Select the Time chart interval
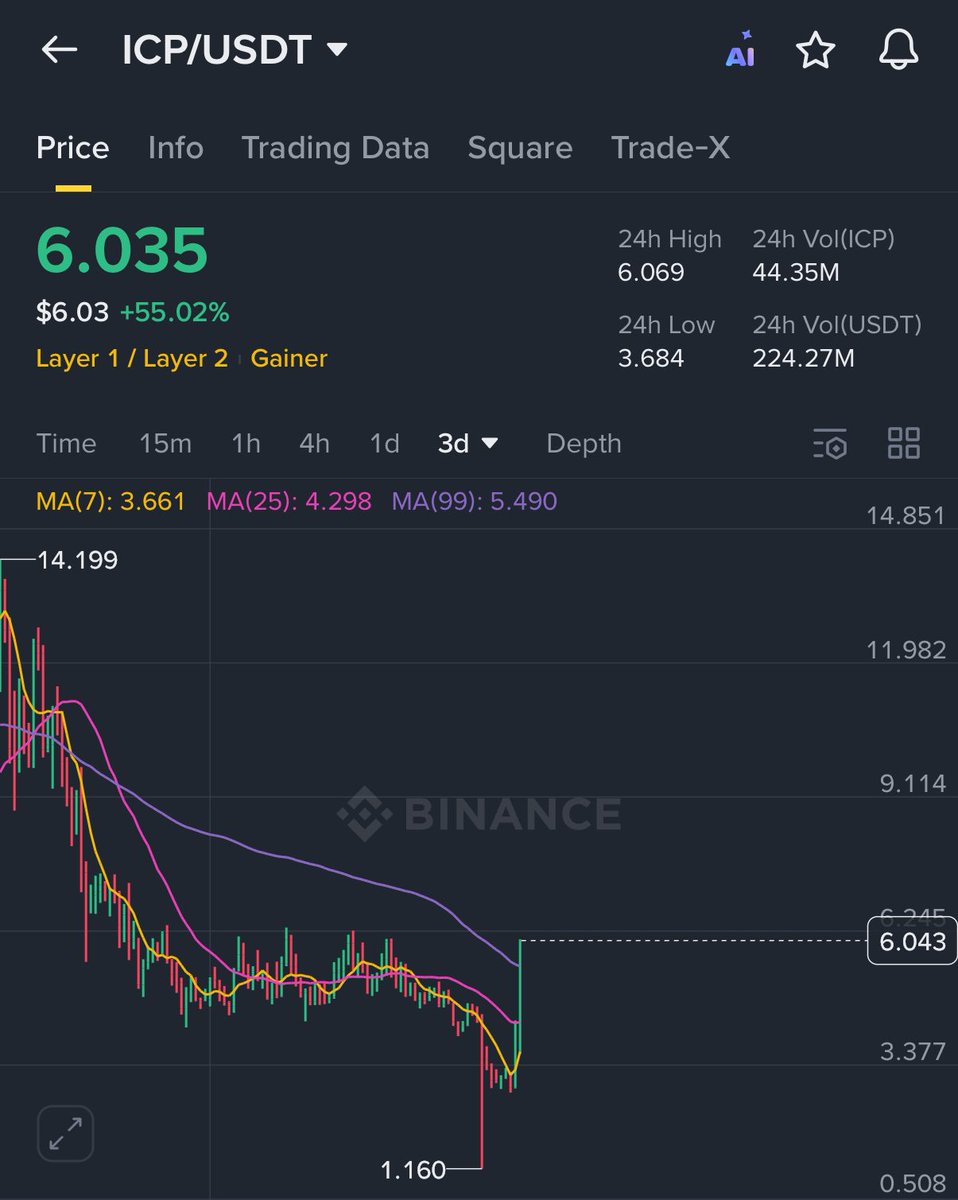 click(x=66, y=444)
